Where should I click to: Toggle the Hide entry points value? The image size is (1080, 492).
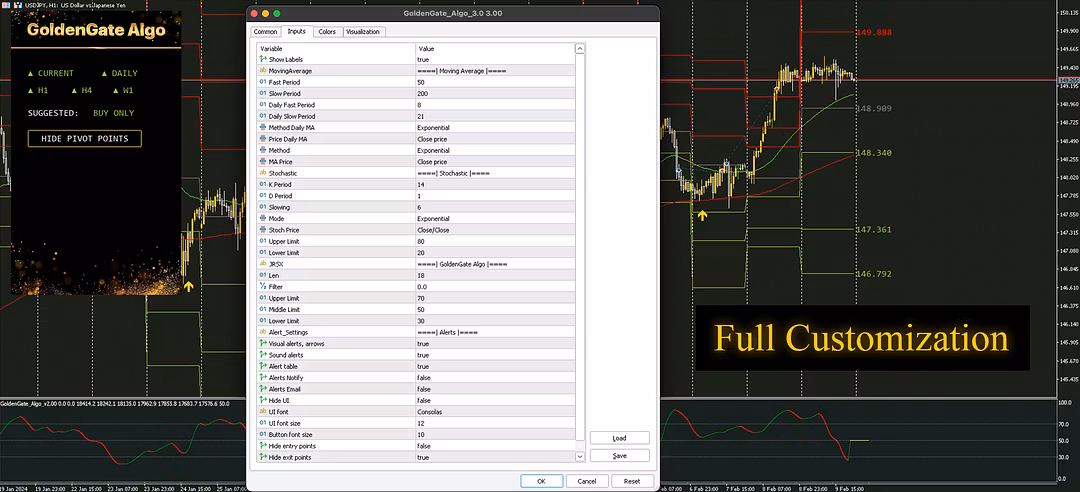coord(495,446)
